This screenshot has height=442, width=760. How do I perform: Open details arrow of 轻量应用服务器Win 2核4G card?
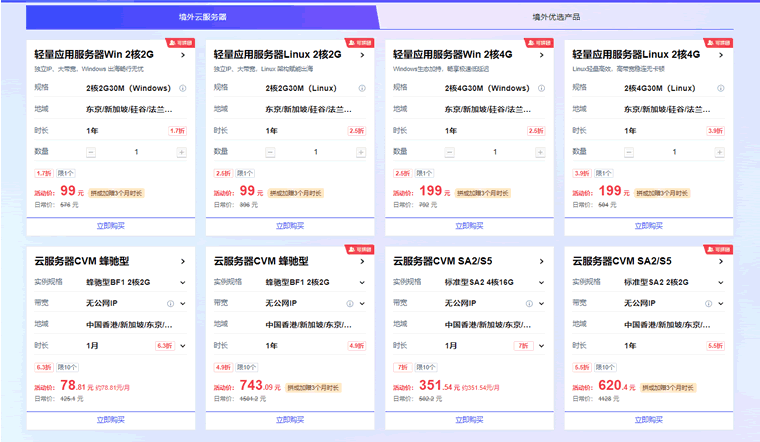click(541, 55)
